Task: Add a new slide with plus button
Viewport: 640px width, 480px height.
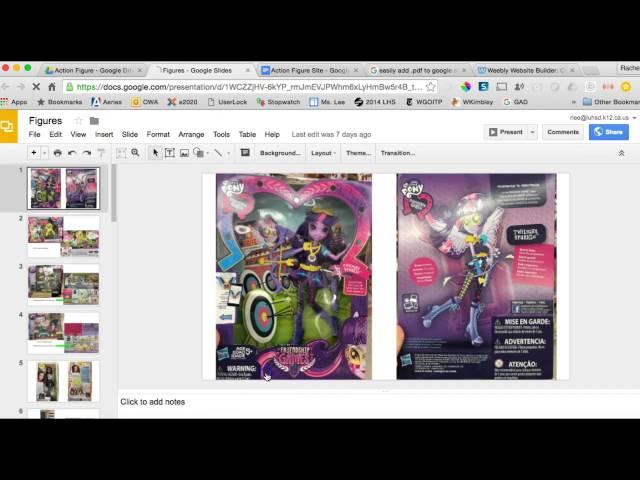Action: pyautogui.click(x=34, y=153)
